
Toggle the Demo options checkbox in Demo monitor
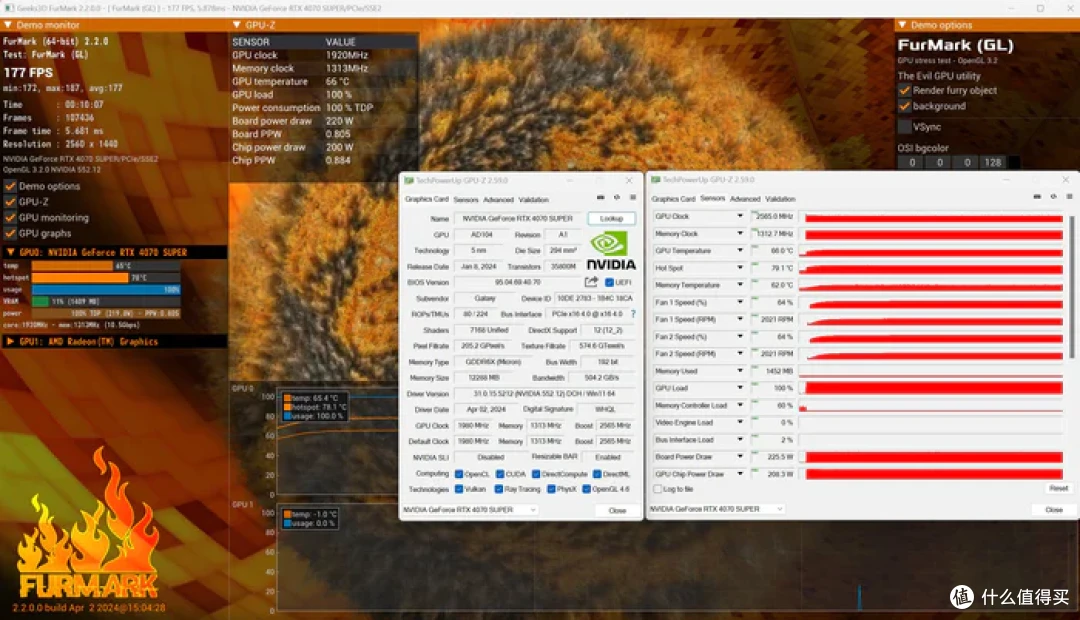pos(10,186)
